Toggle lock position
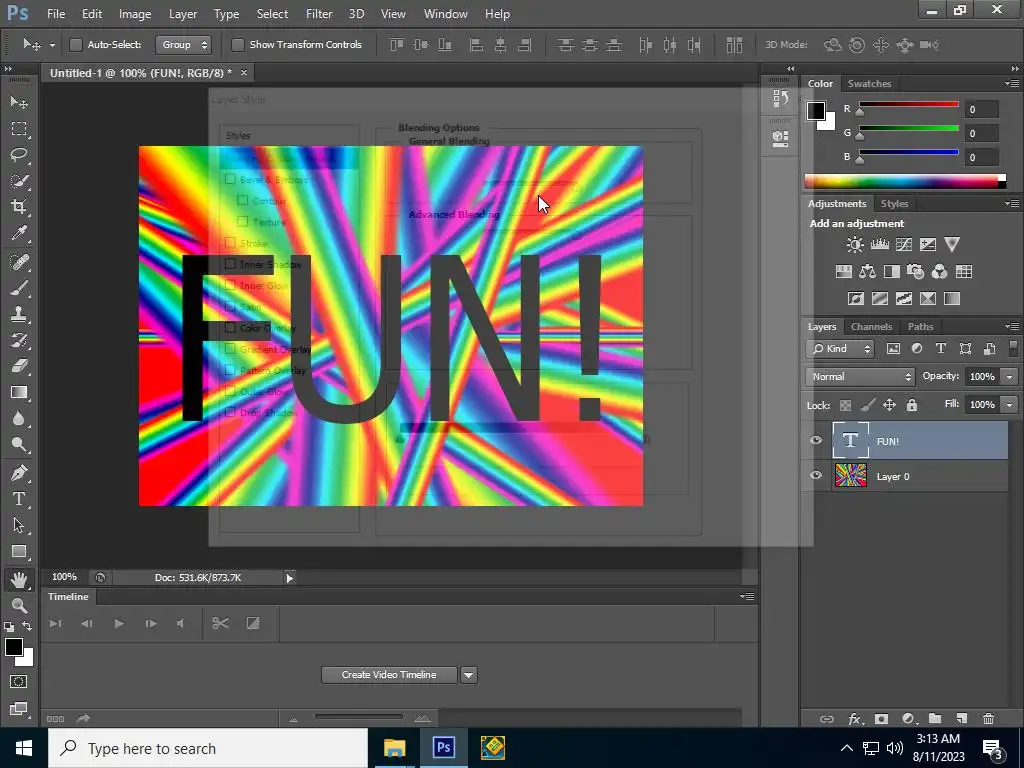 tap(889, 406)
